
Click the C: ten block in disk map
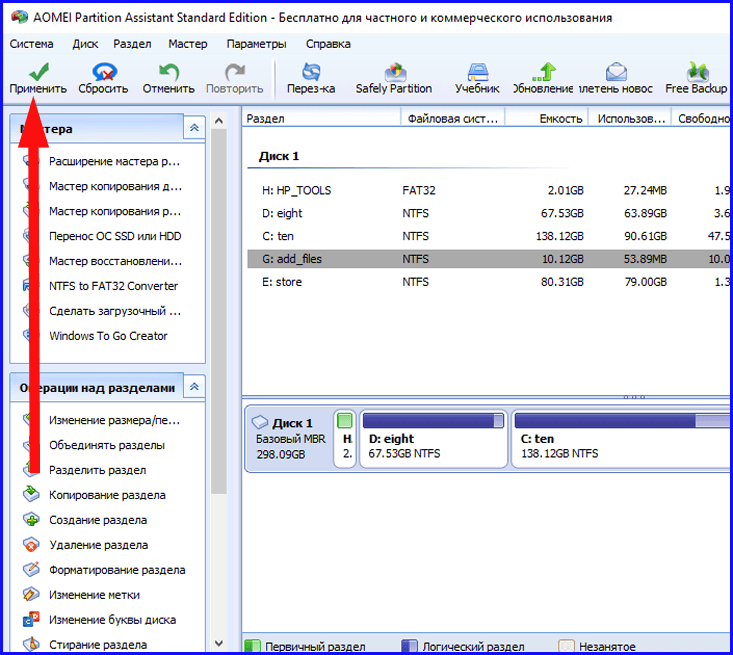pyautogui.click(x=622, y=439)
